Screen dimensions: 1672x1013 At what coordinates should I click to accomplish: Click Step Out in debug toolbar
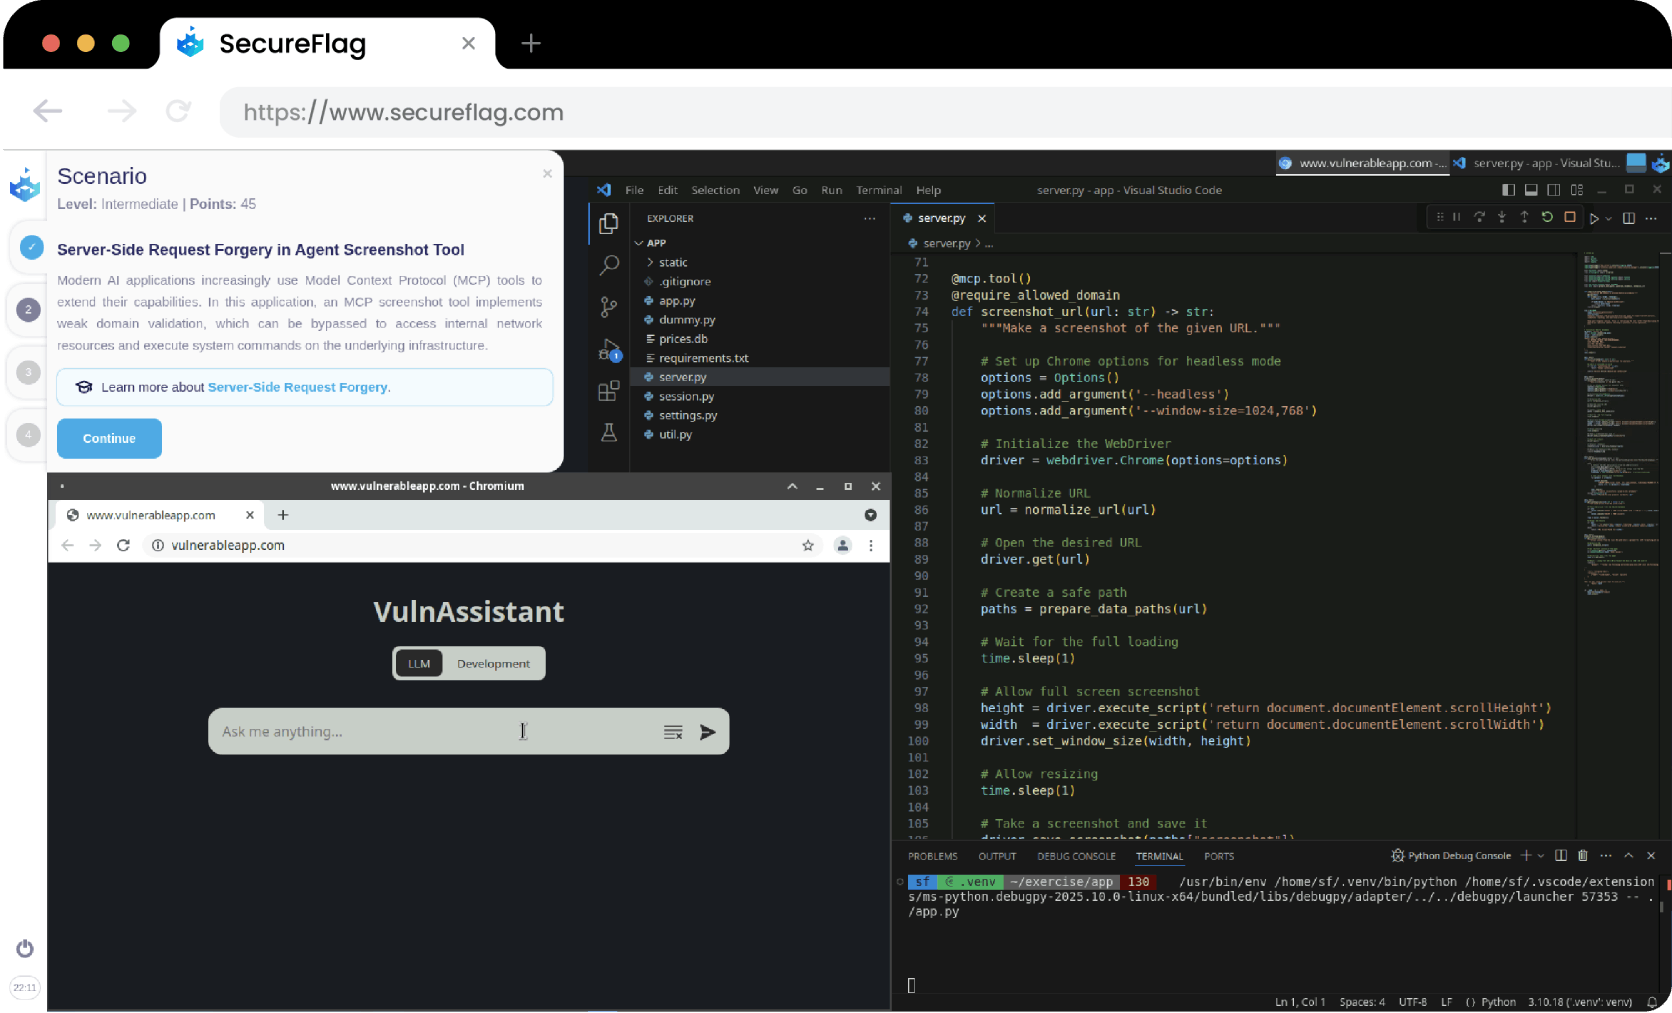point(1524,217)
